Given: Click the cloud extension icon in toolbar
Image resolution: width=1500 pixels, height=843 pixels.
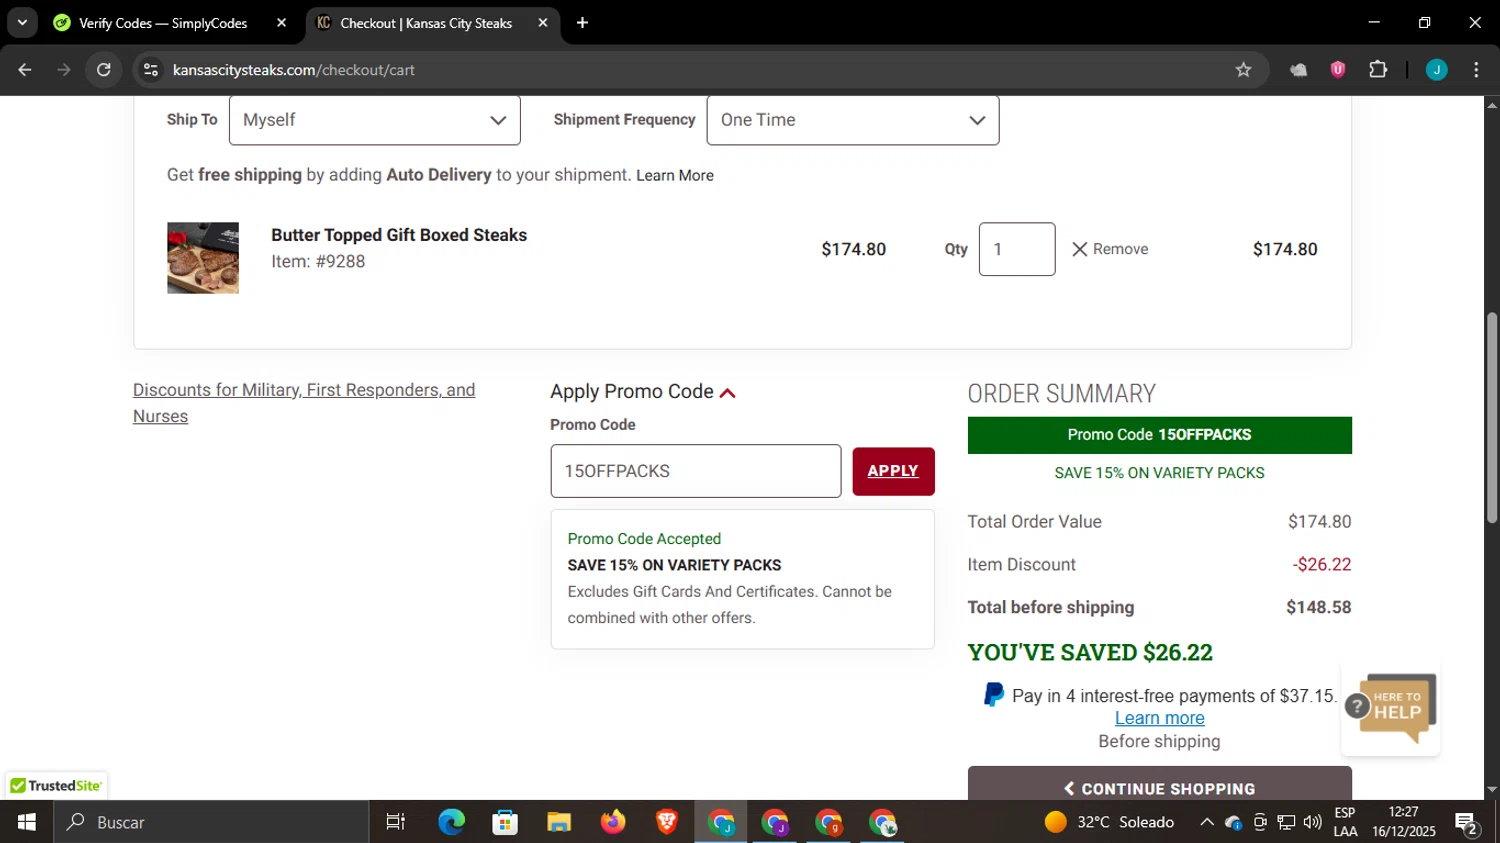Looking at the screenshot, I should tap(1298, 70).
